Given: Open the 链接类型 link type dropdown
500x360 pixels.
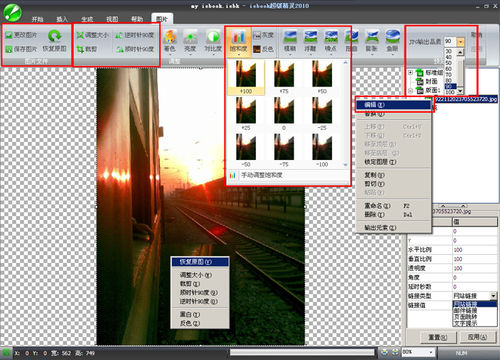Looking at the screenshot, I should coord(493,296).
